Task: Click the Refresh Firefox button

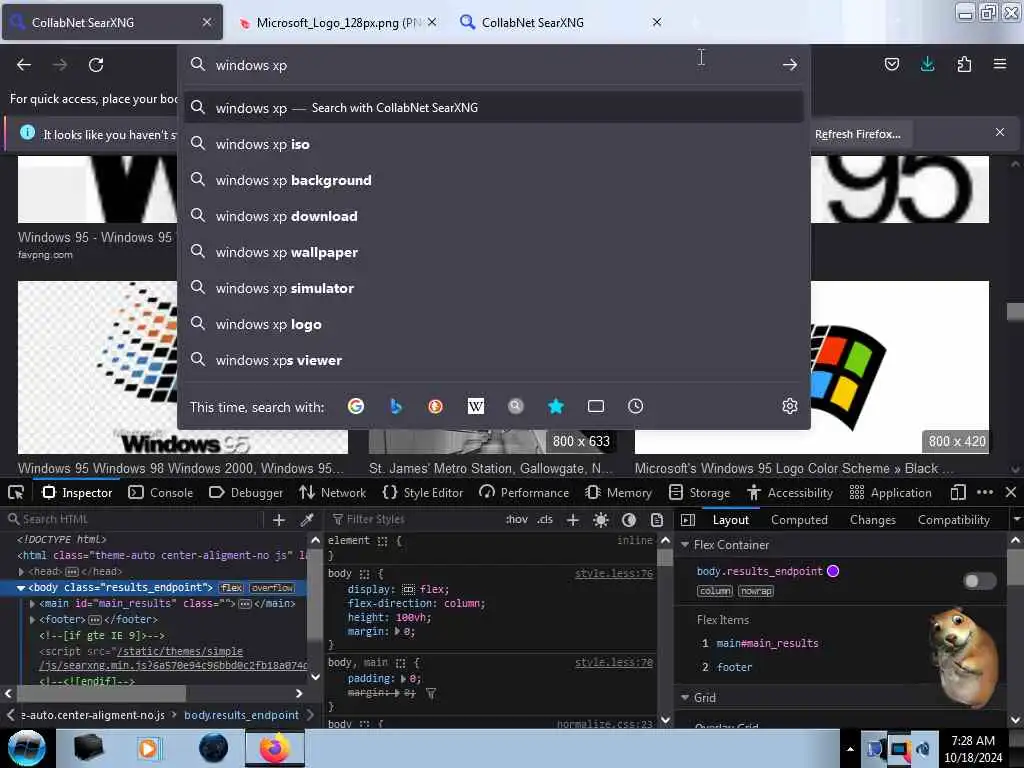Action: [857, 134]
